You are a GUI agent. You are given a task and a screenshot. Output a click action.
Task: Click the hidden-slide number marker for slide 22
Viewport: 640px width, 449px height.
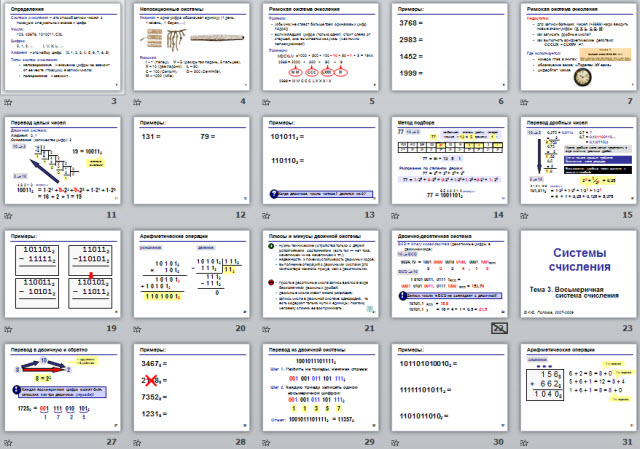pos(498,328)
